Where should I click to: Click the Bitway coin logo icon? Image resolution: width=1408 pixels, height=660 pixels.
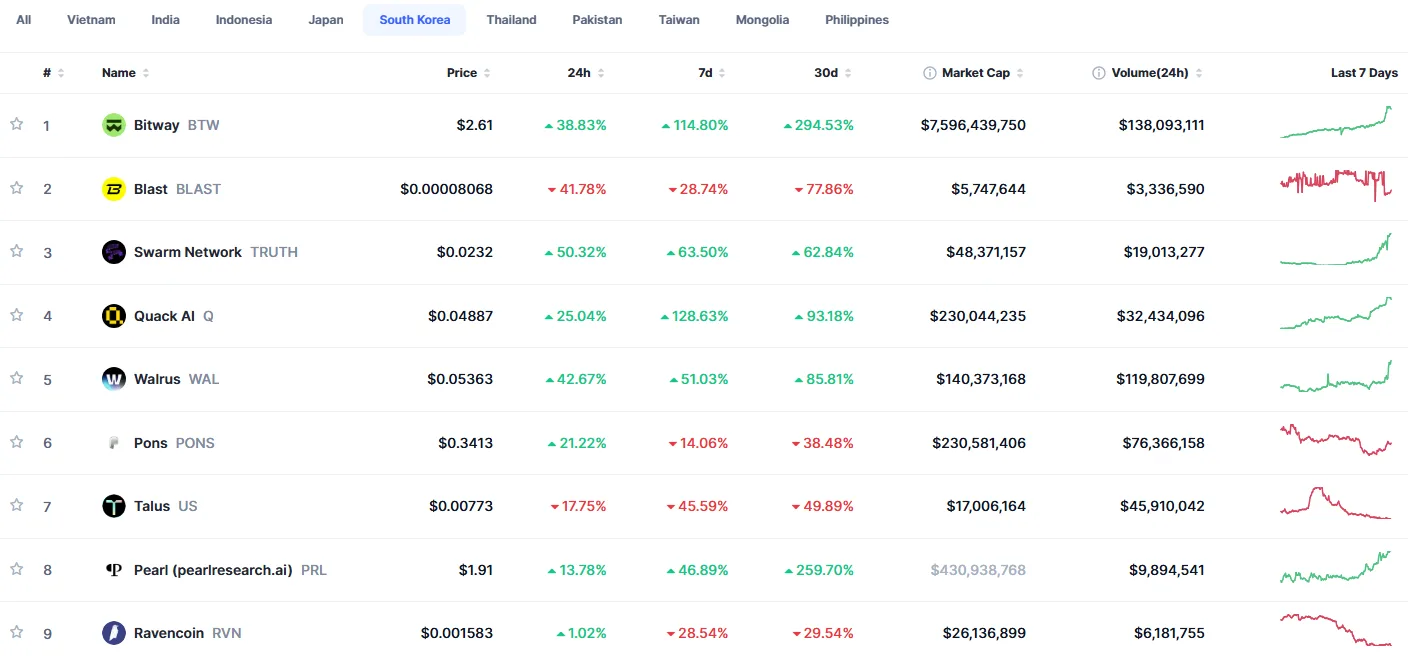(114, 125)
